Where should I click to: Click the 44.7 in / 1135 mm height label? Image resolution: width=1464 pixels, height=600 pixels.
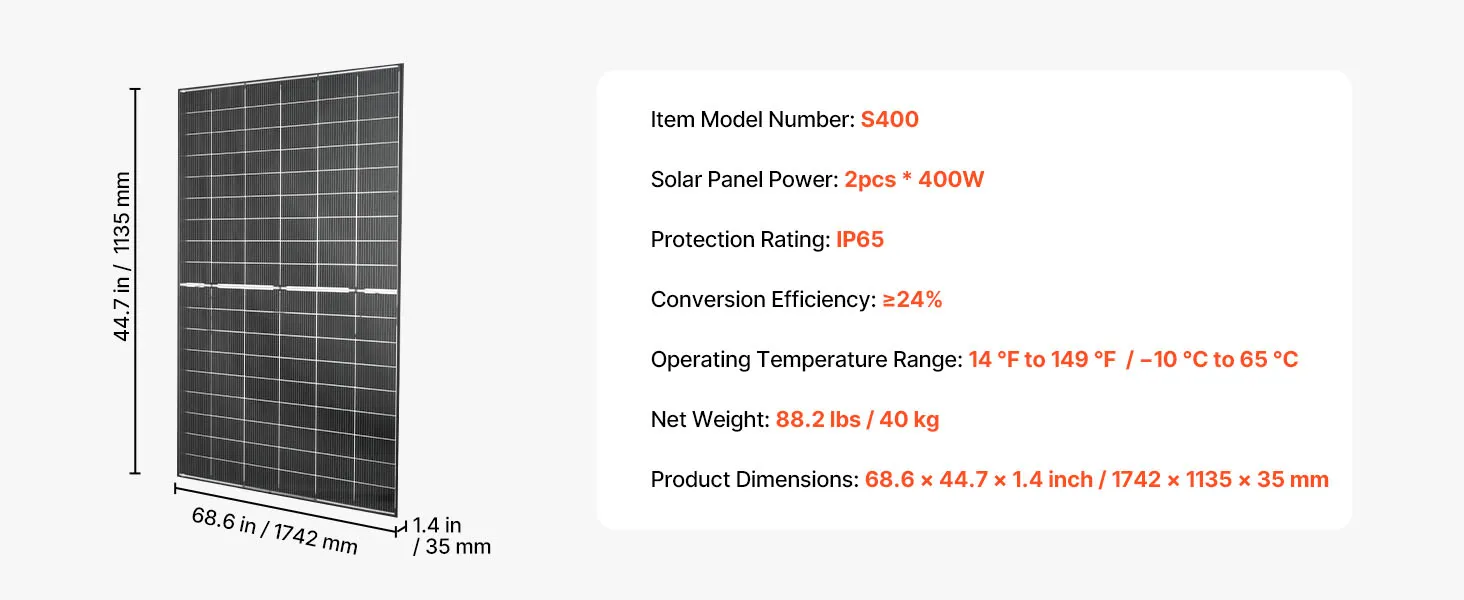[123, 257]
